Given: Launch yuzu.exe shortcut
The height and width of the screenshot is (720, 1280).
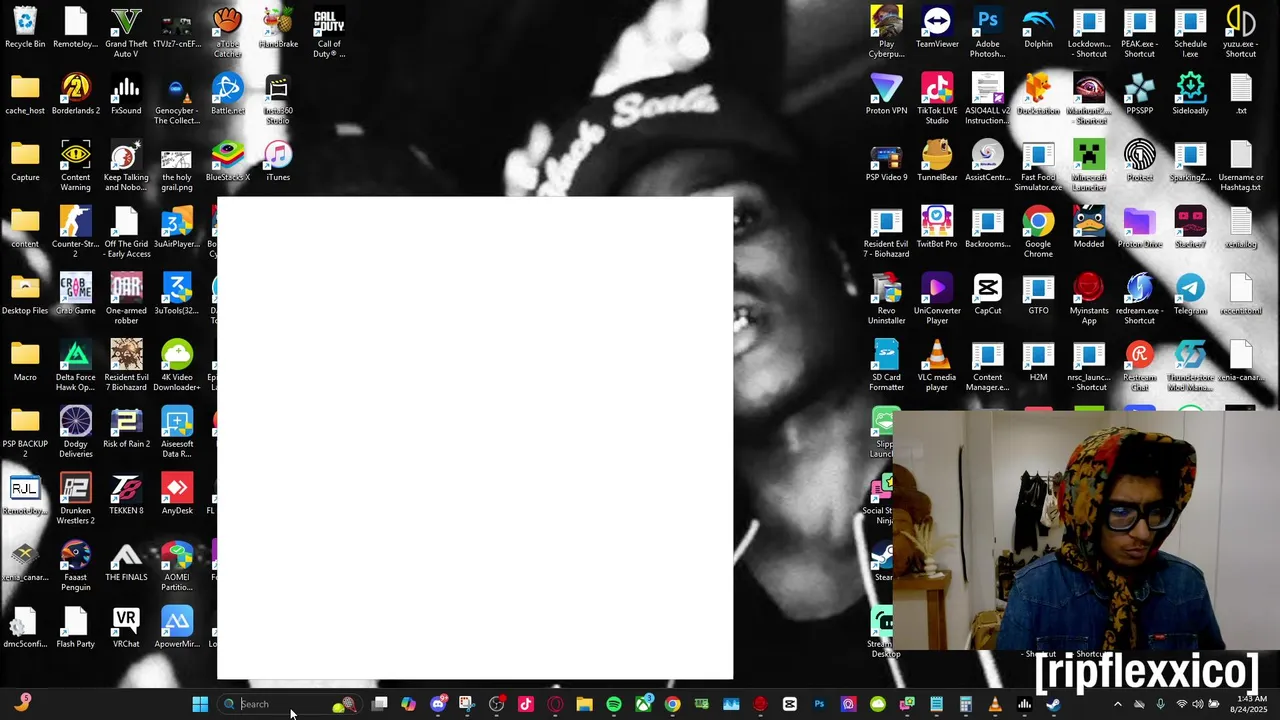Looking at the screenshot, I should pos(1241,32).
